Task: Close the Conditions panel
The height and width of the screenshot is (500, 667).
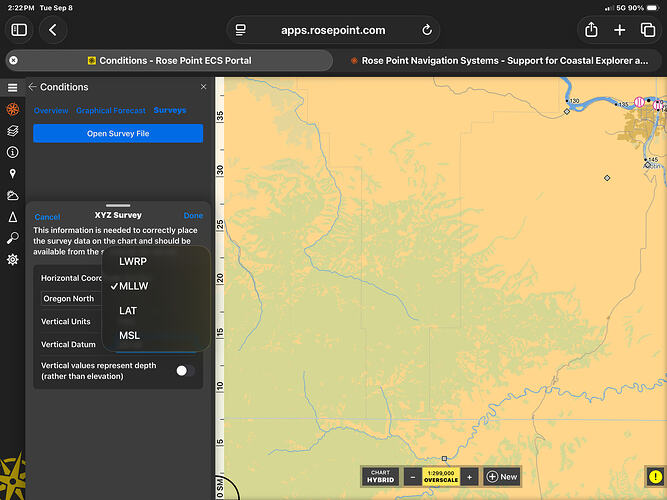Action: (x=203, y=87)
